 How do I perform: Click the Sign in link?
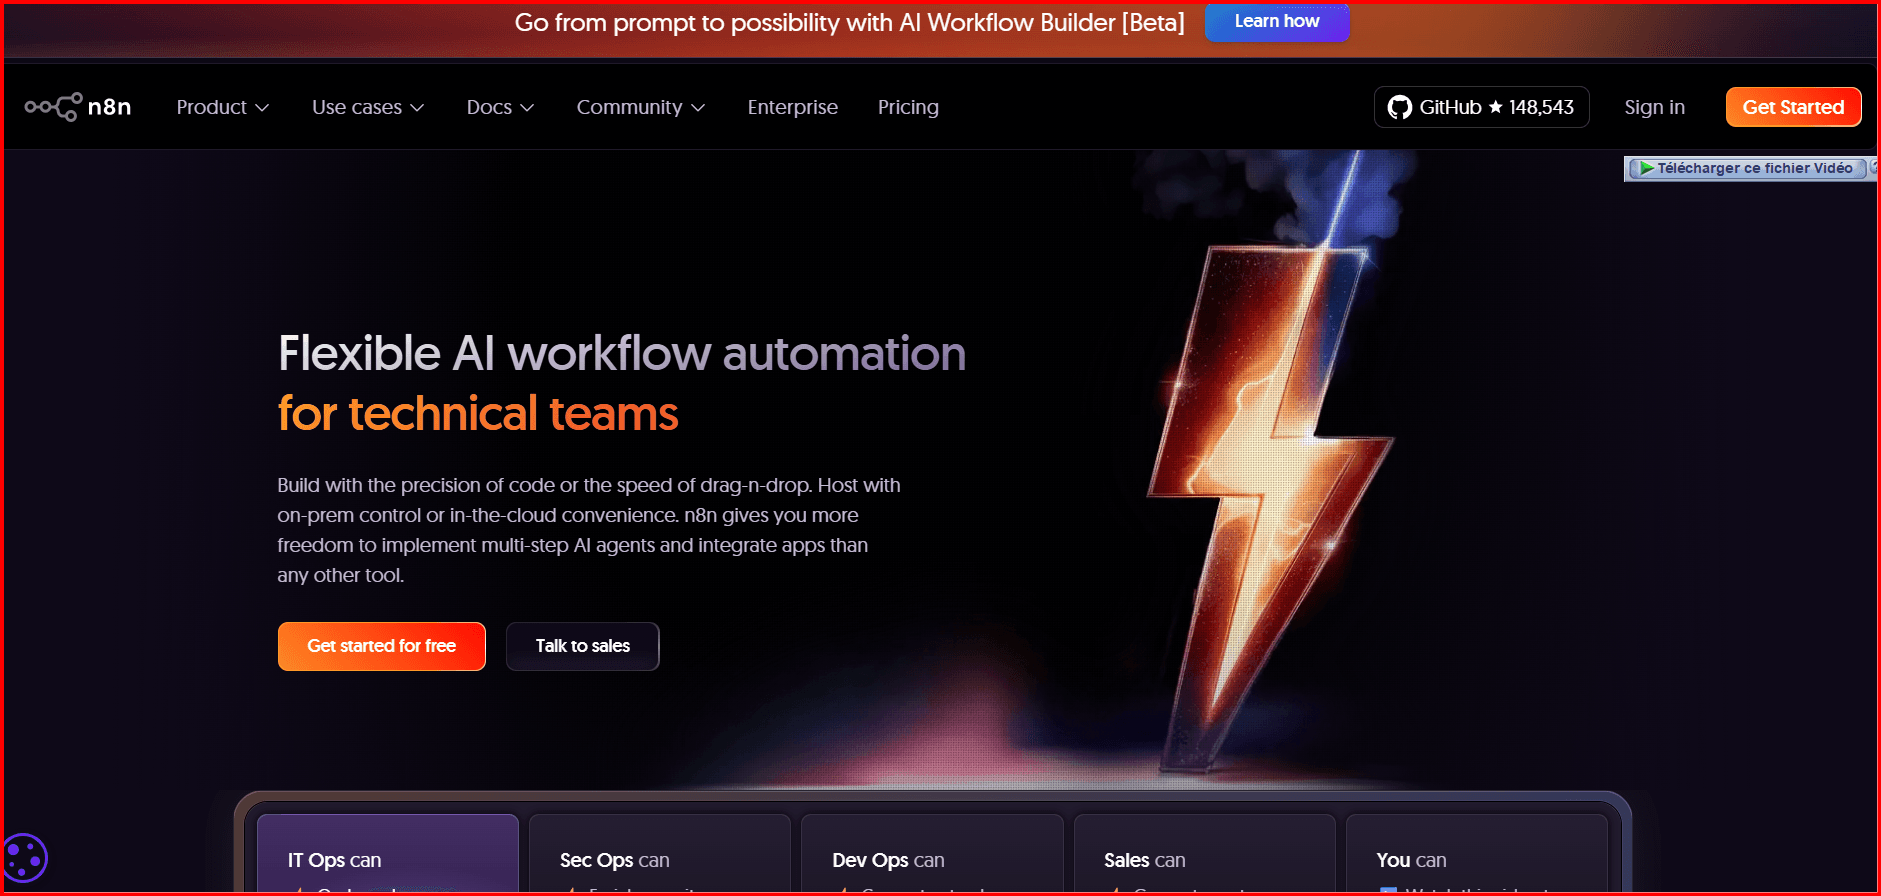click(1654, 107)
